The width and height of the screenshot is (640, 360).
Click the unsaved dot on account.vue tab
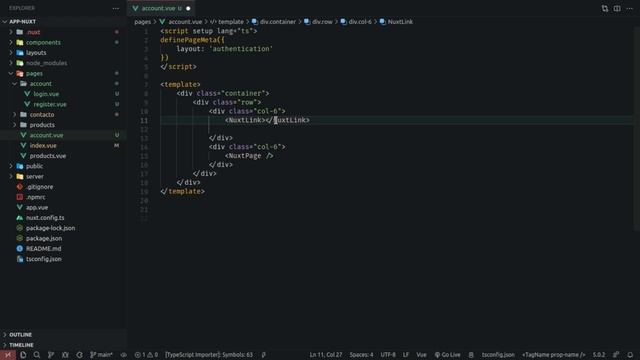point(188,8)
